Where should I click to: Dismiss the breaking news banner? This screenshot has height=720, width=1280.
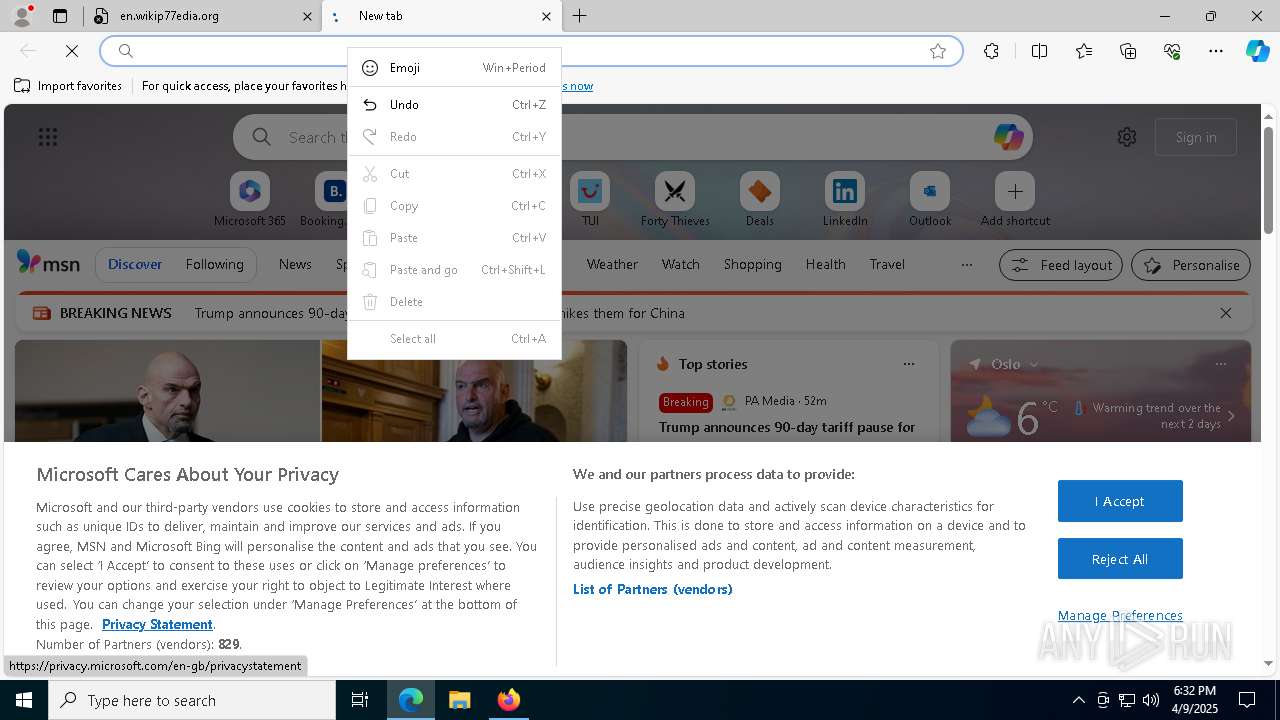[1226, 313]
